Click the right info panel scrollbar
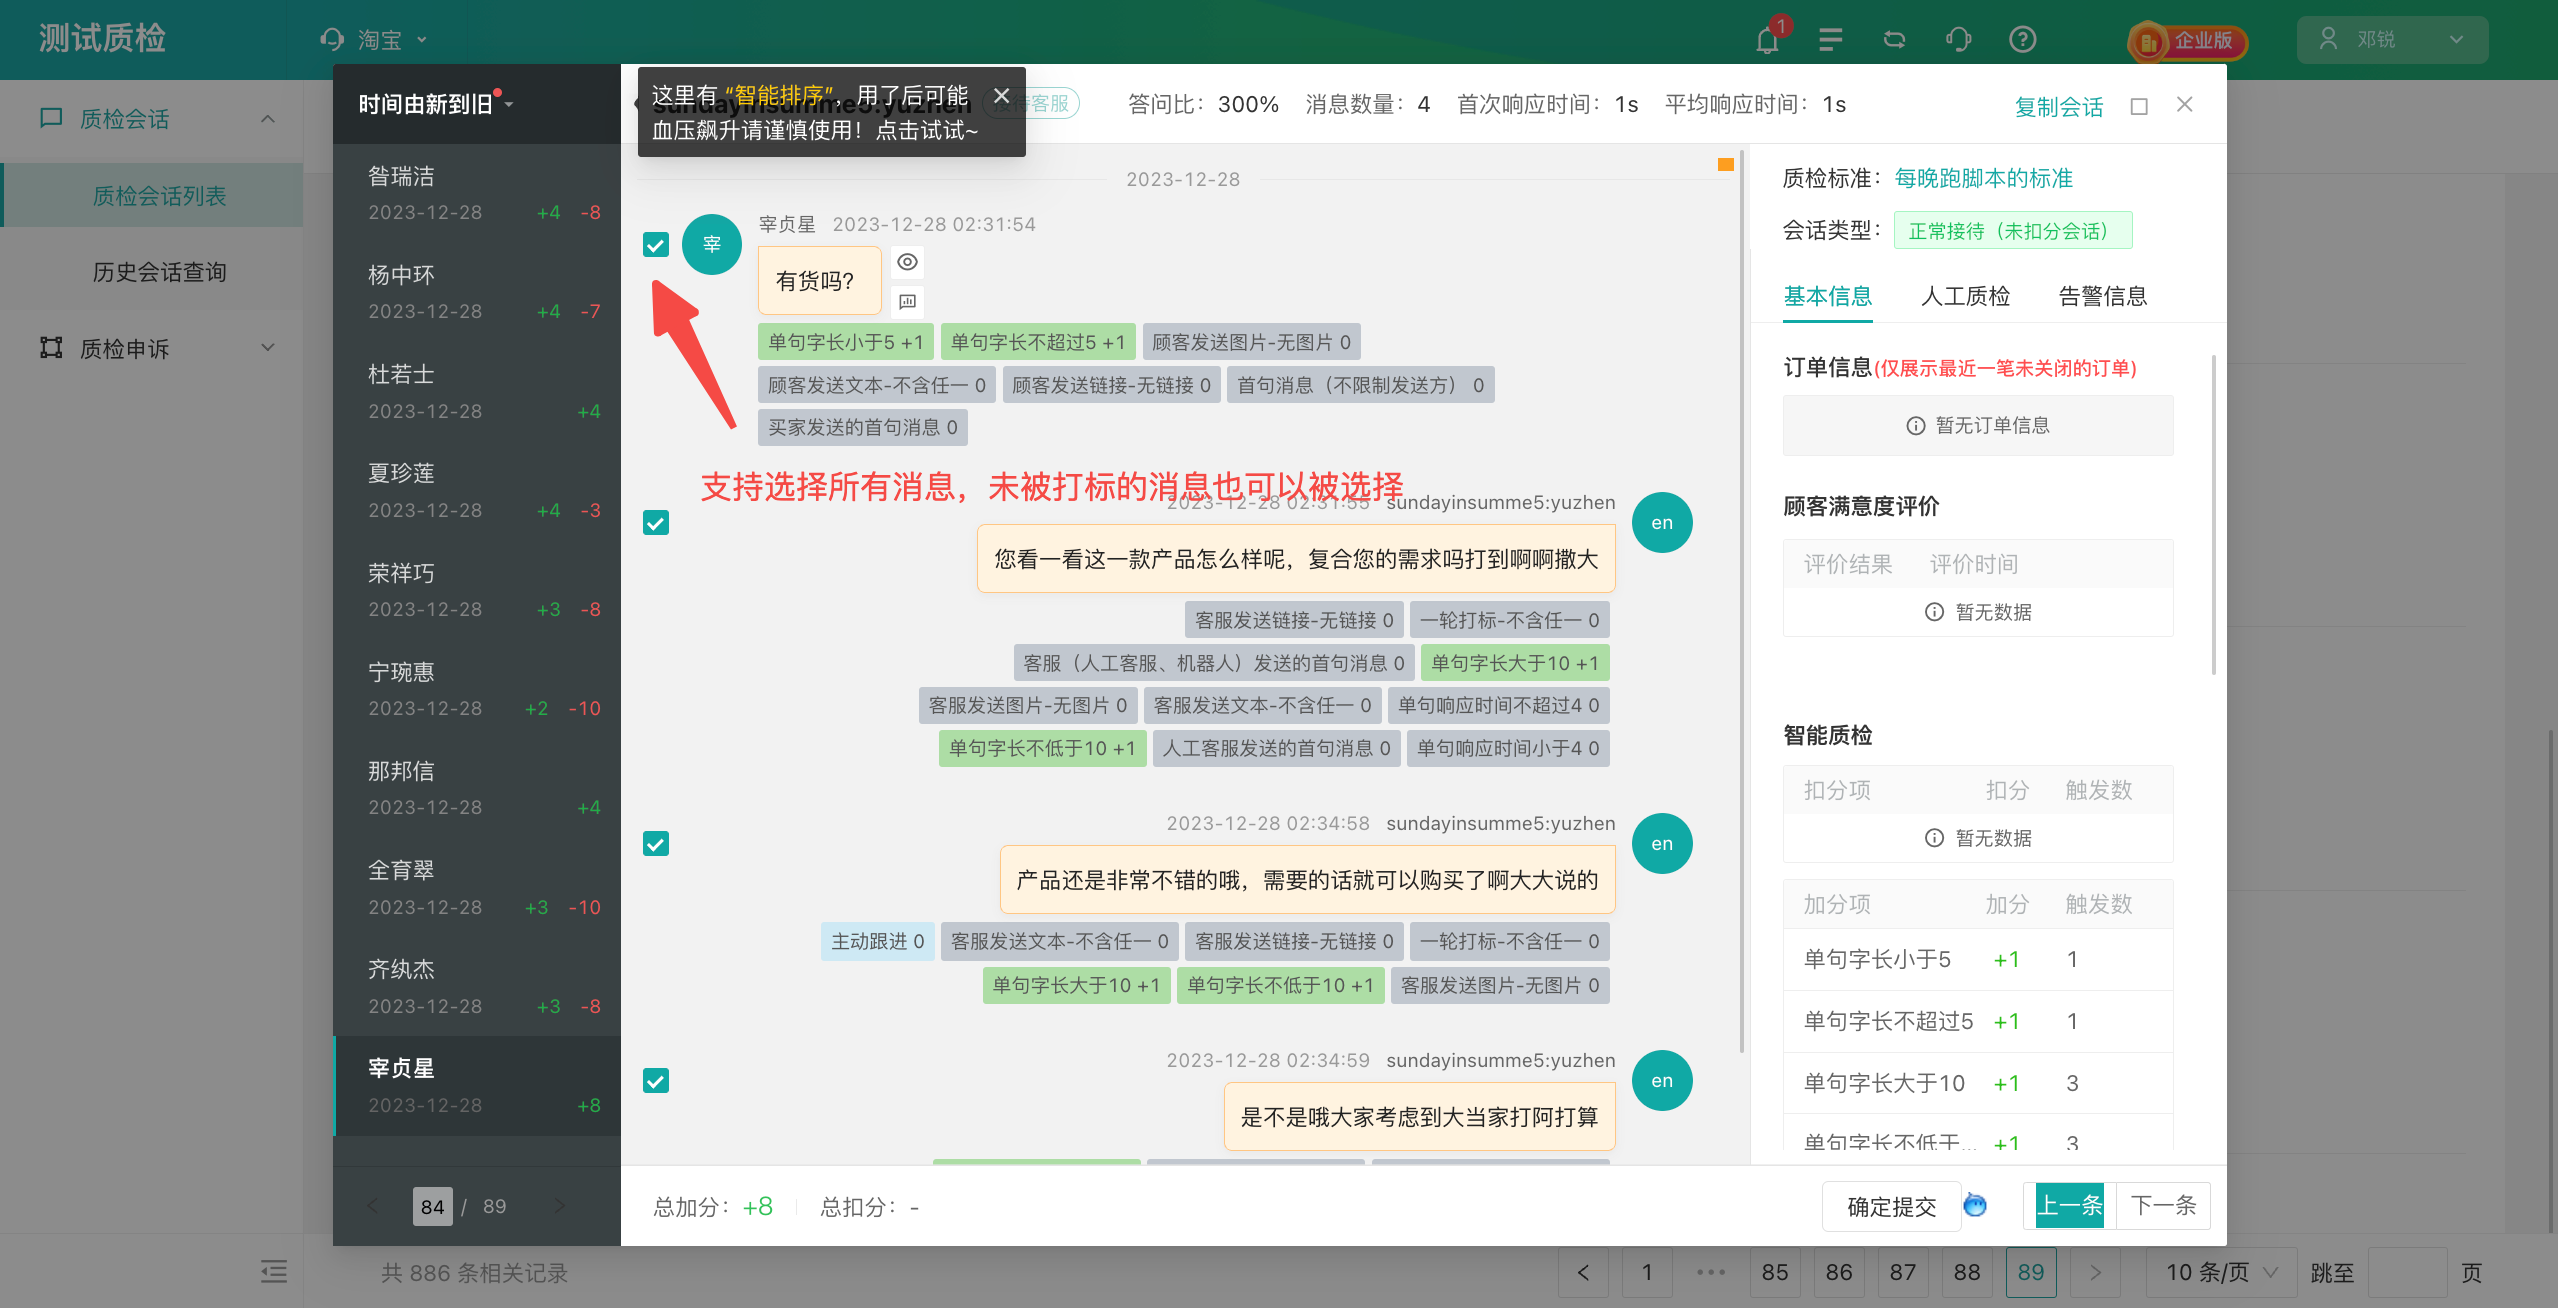Screen dimensions: 2558x1308 point(2214,515)
